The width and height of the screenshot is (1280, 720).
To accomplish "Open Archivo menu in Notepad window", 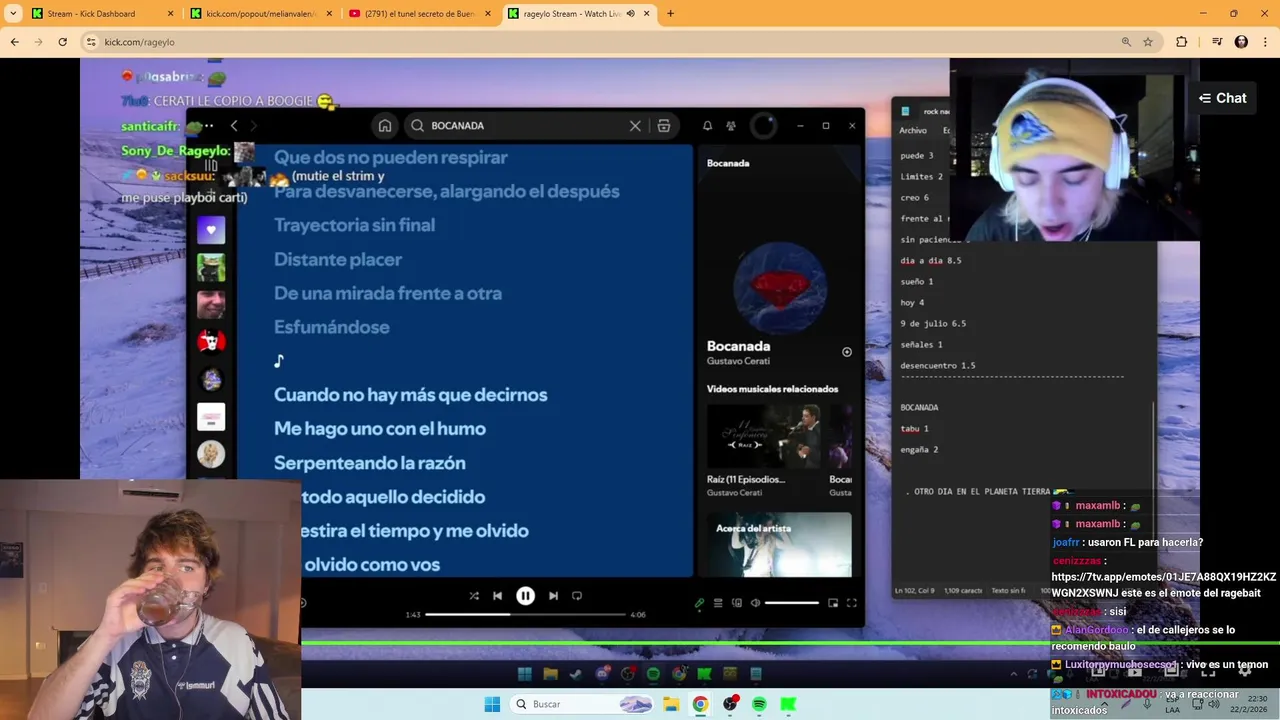I will (913, 130).
